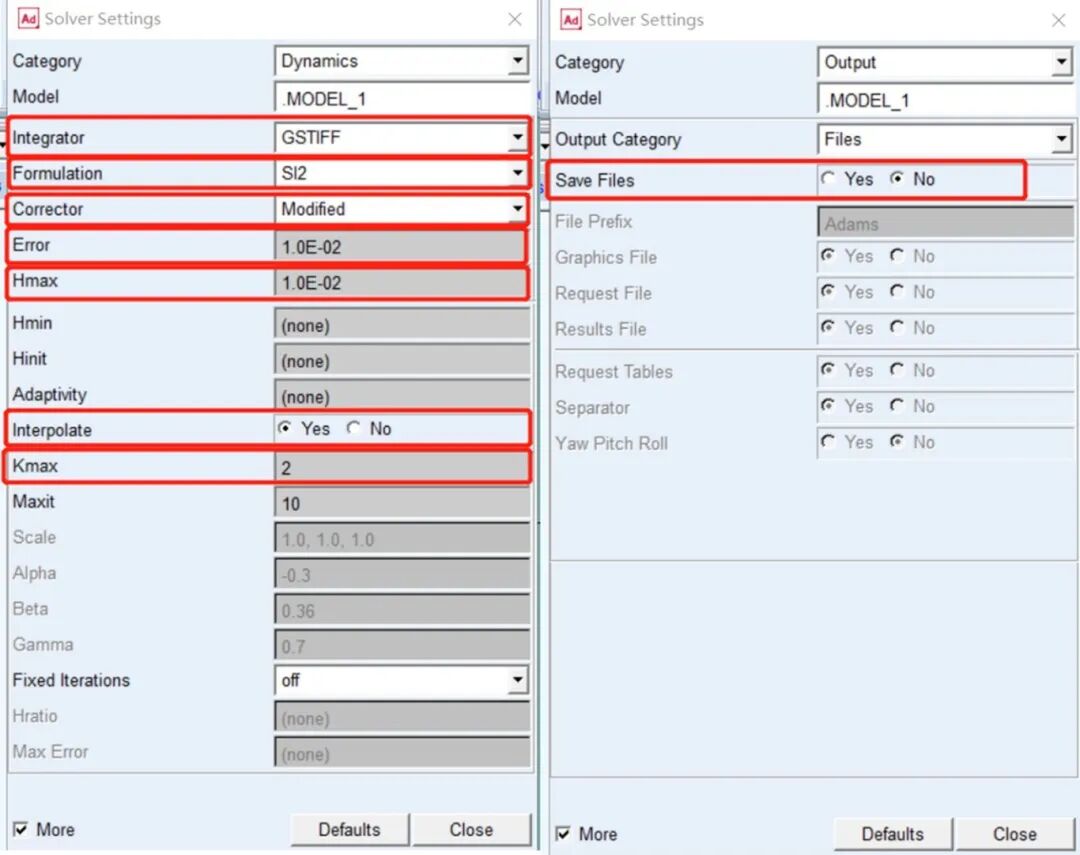This screenshot has width=1080, height=855.
Task: Close the right Solver Settings window with X
Action: click(x=1059, y=21)
